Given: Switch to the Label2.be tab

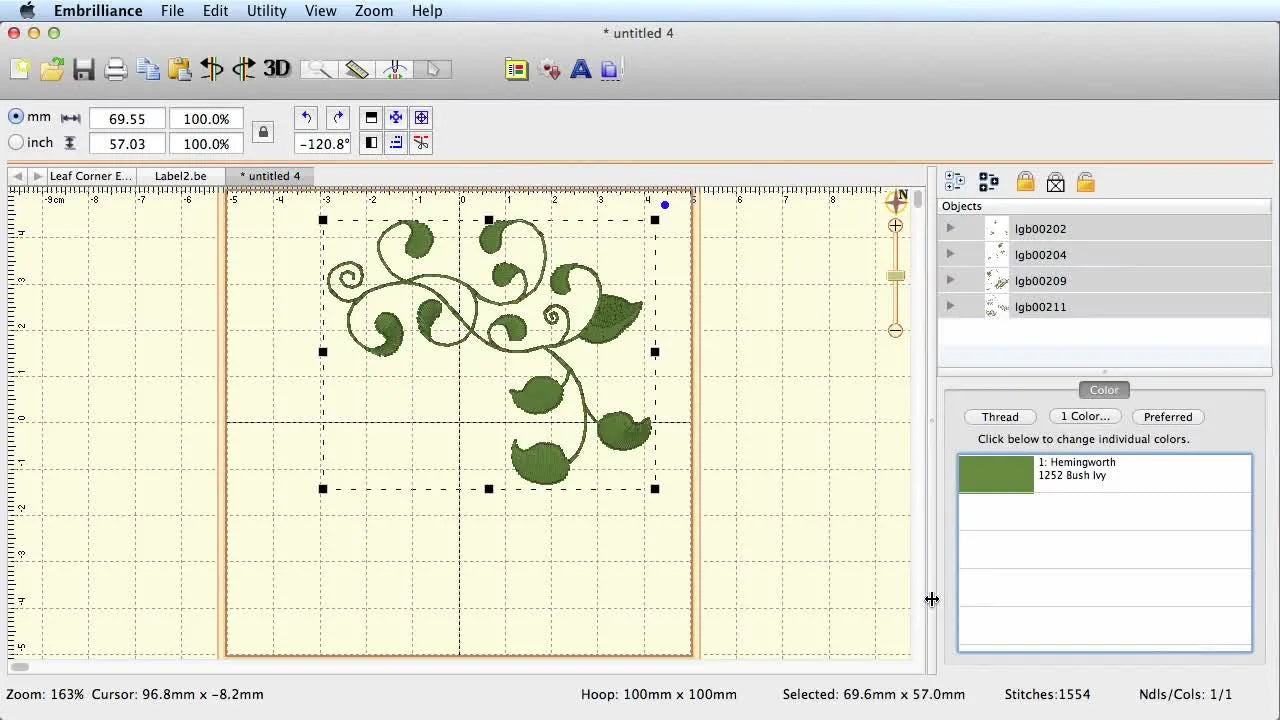Looking at the screenshot, I should 180,176.
